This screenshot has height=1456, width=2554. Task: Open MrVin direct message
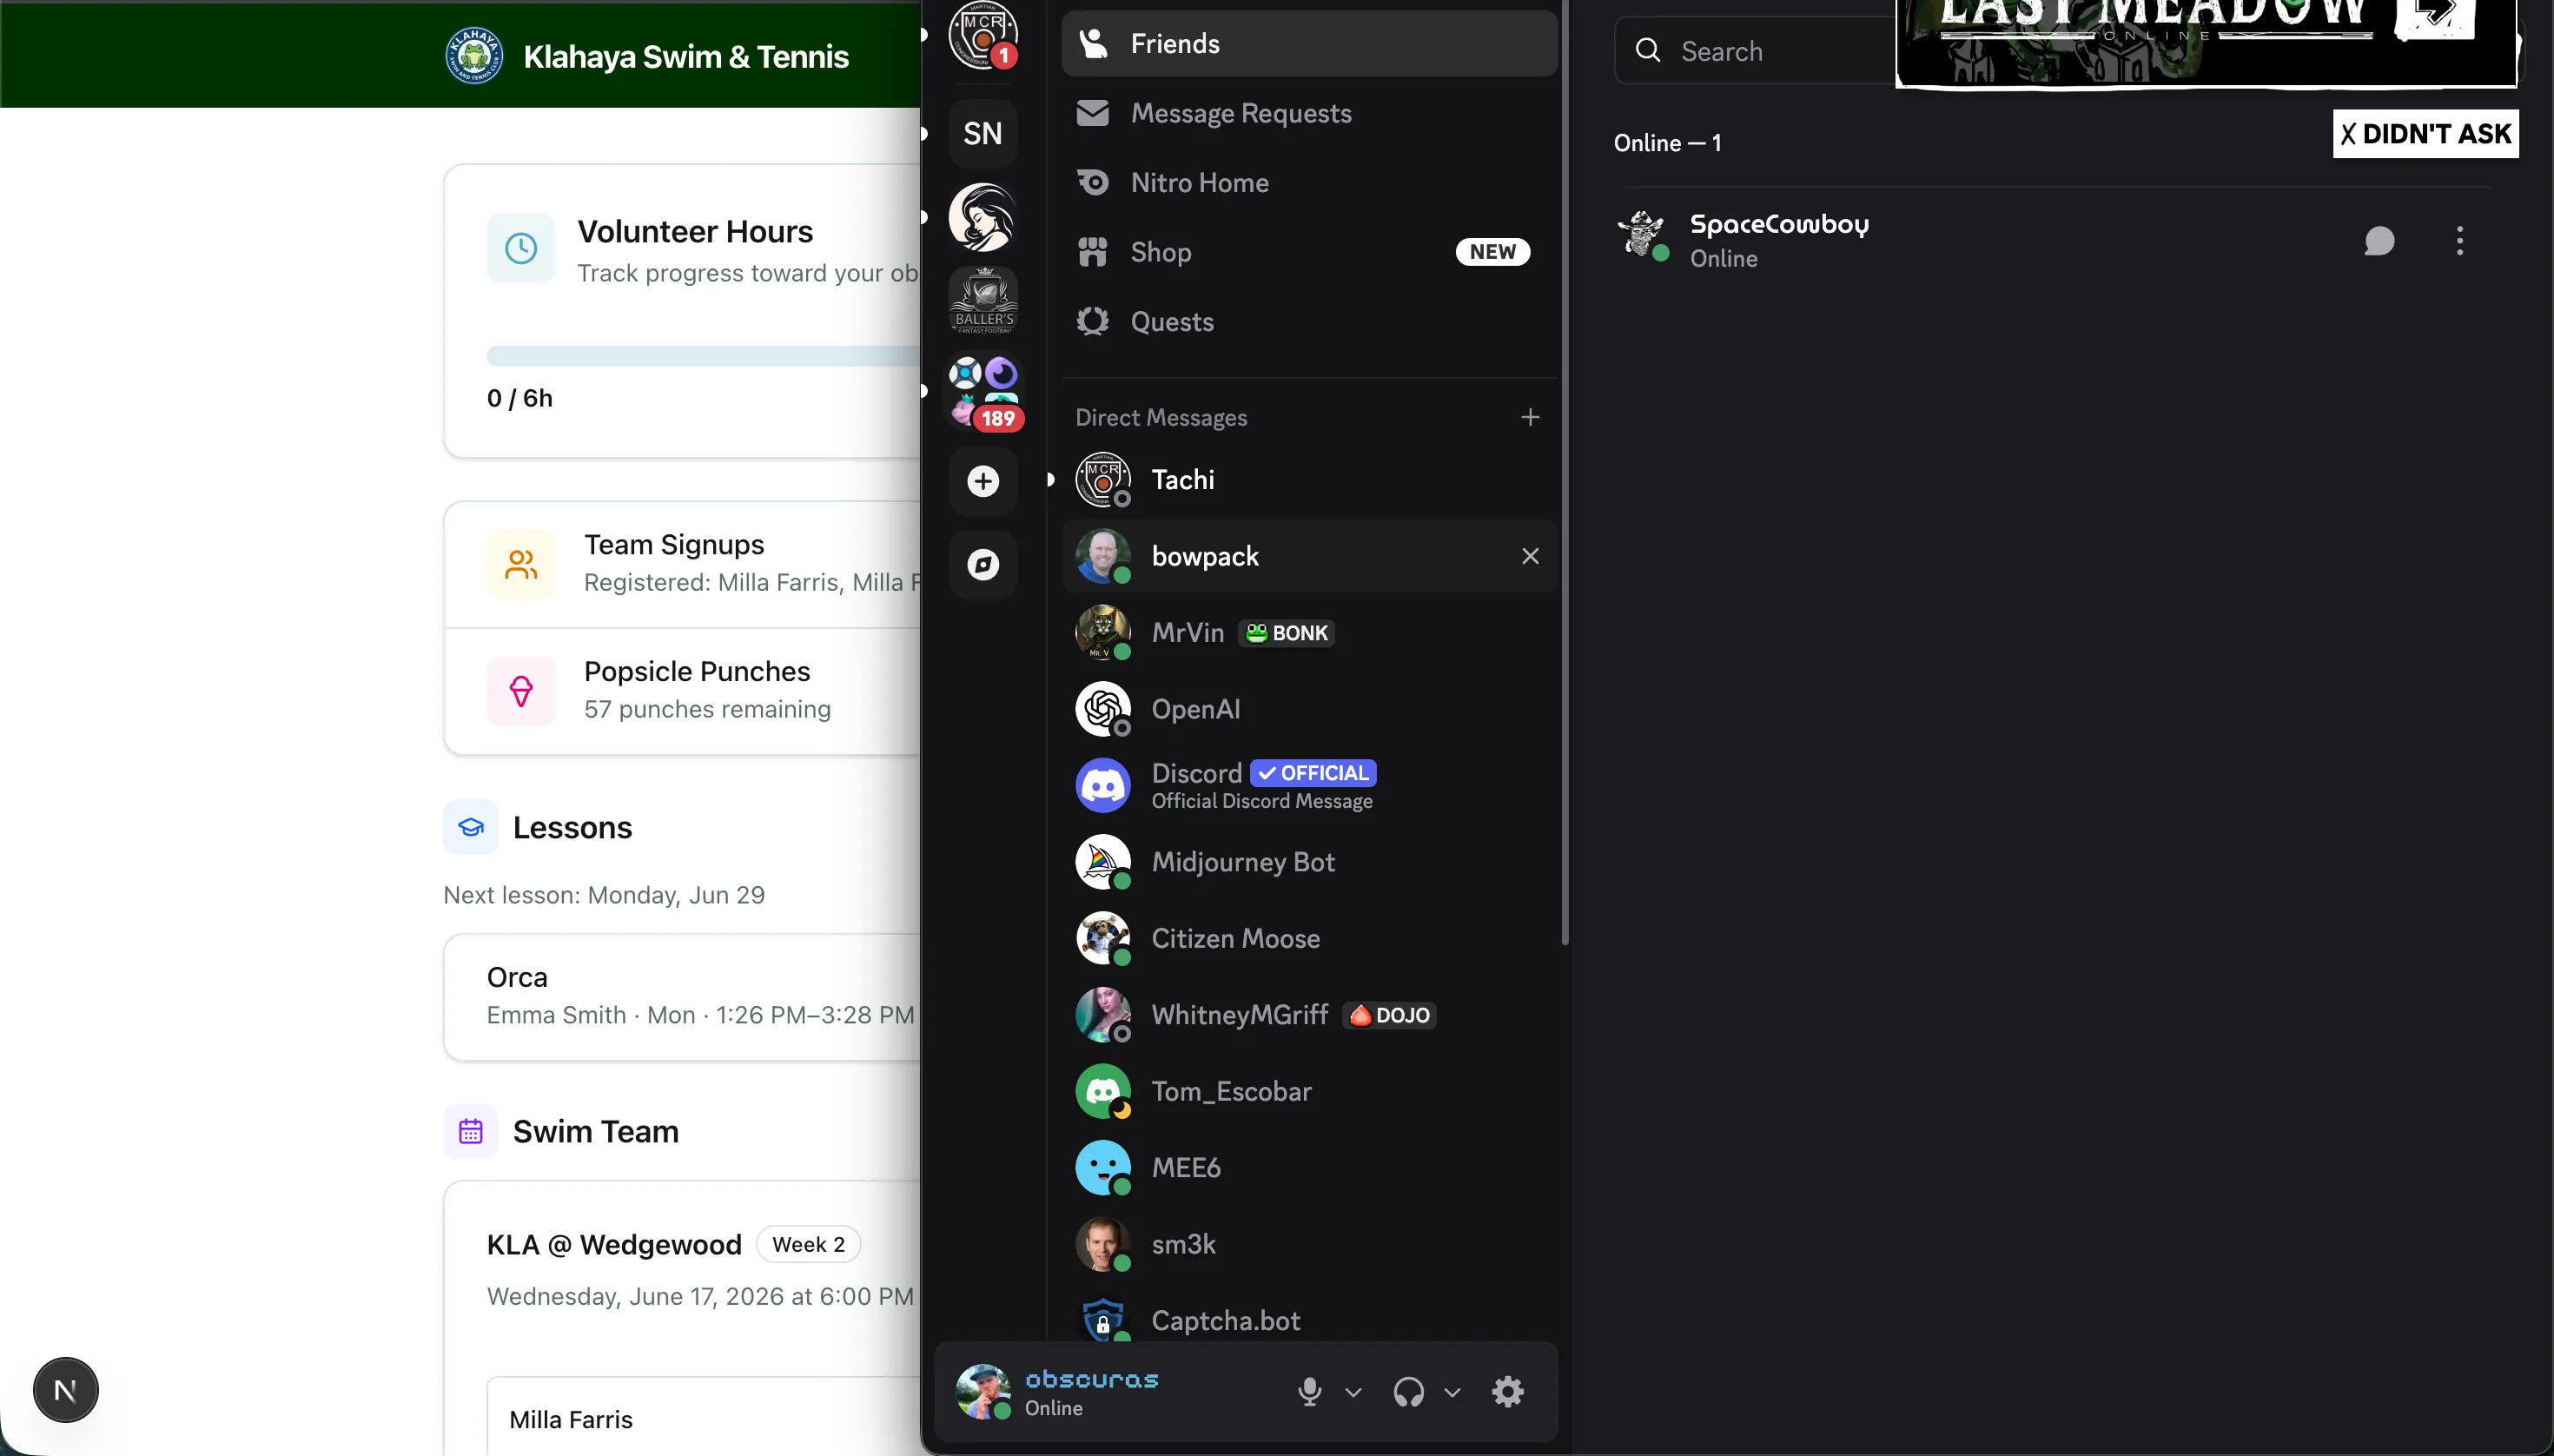click(1187, 633)
